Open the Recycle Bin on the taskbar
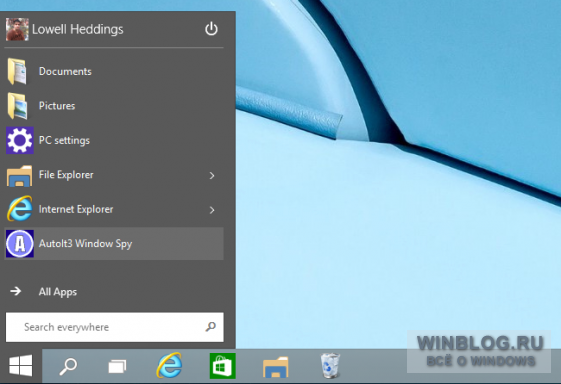The width and height of the screenshot is (561, 384). [330, 365]
